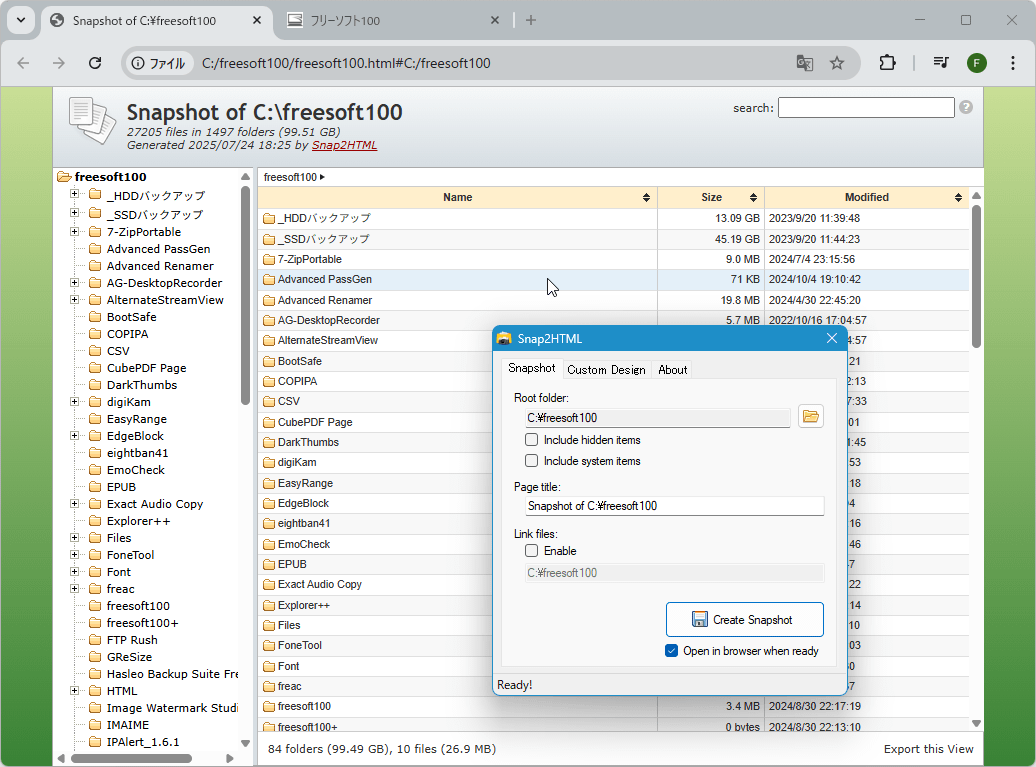Viewport: 1036px width, 767px height.
Task: Click Export this View link
Action: coord(928,749)
